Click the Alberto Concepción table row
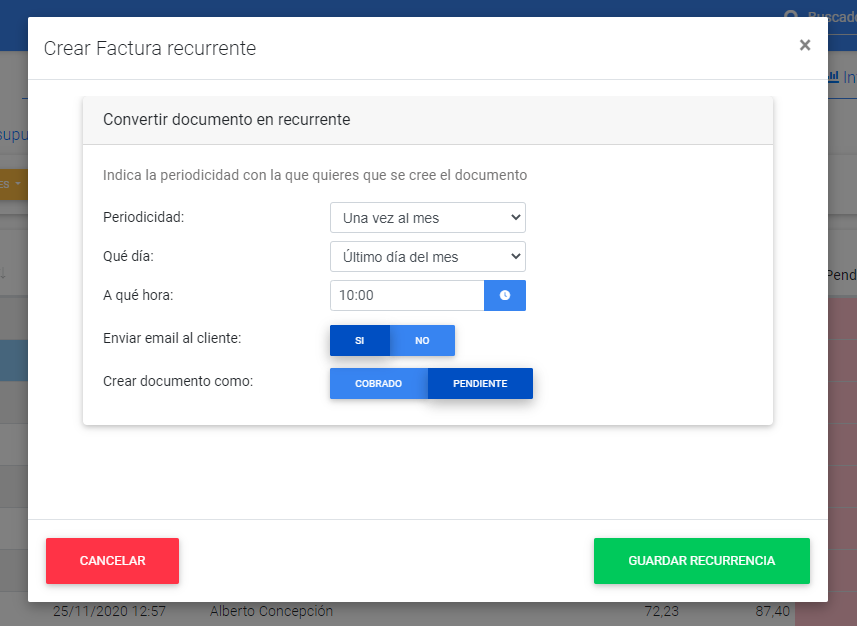The height and width of the screenshot is (626, 857). [x=271, y=611]
